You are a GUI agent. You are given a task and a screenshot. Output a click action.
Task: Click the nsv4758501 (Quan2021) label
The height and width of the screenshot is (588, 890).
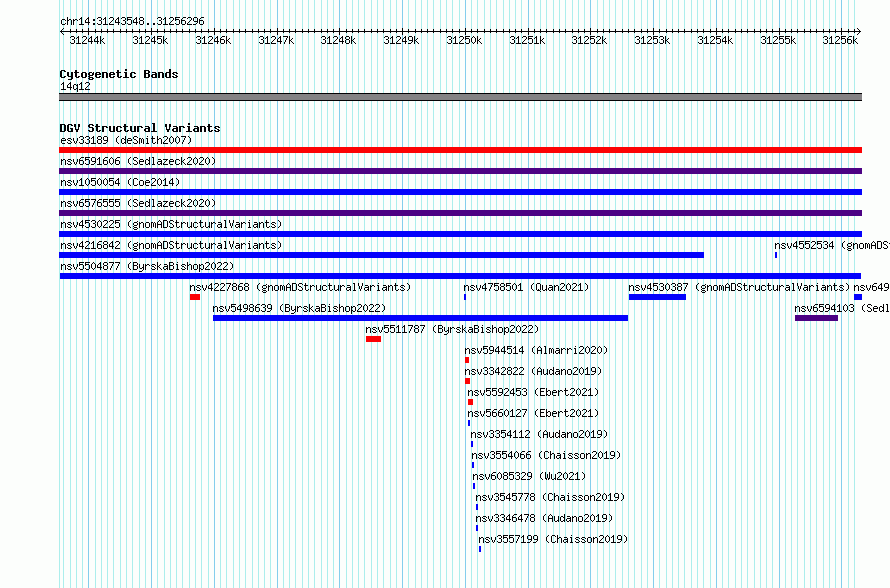coord(526,287)
